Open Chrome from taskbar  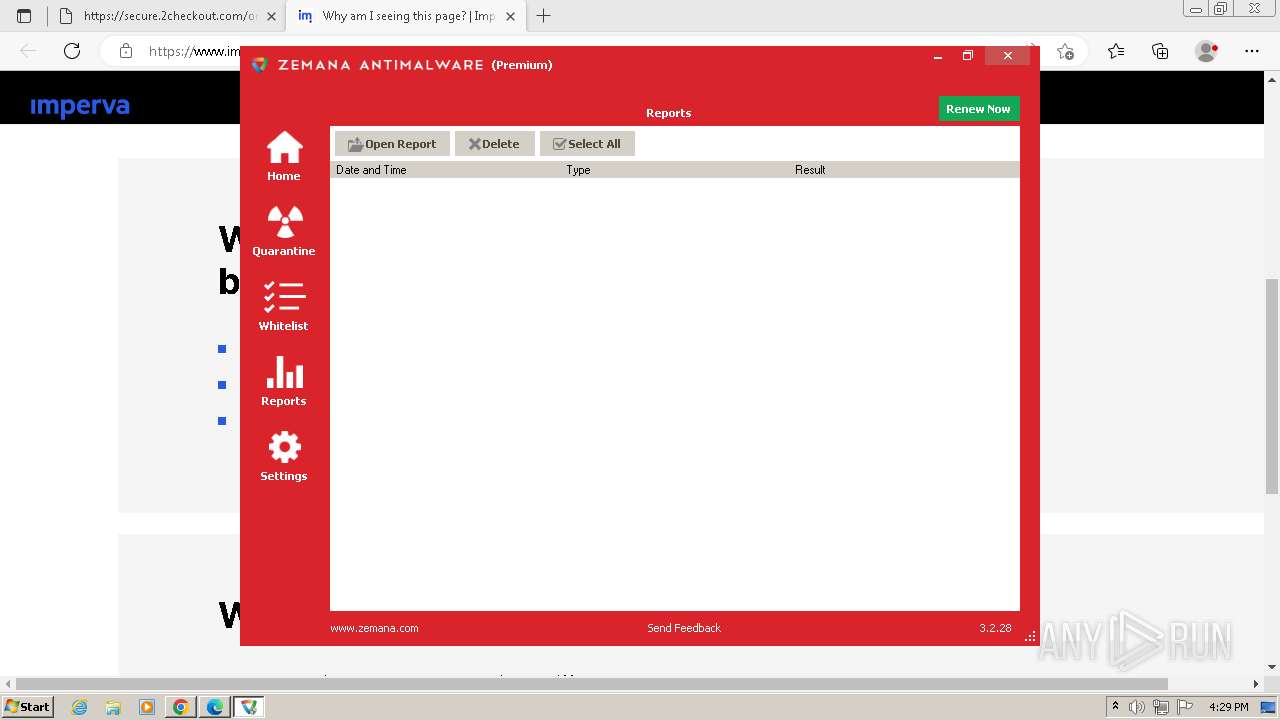pos(181,707)
